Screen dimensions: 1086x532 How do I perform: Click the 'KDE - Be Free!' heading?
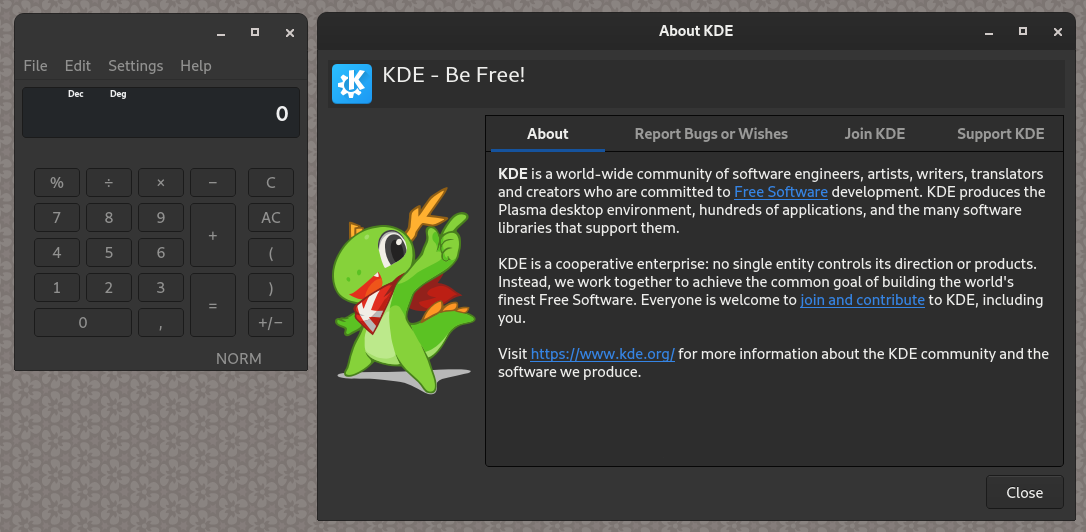[454, 75]
